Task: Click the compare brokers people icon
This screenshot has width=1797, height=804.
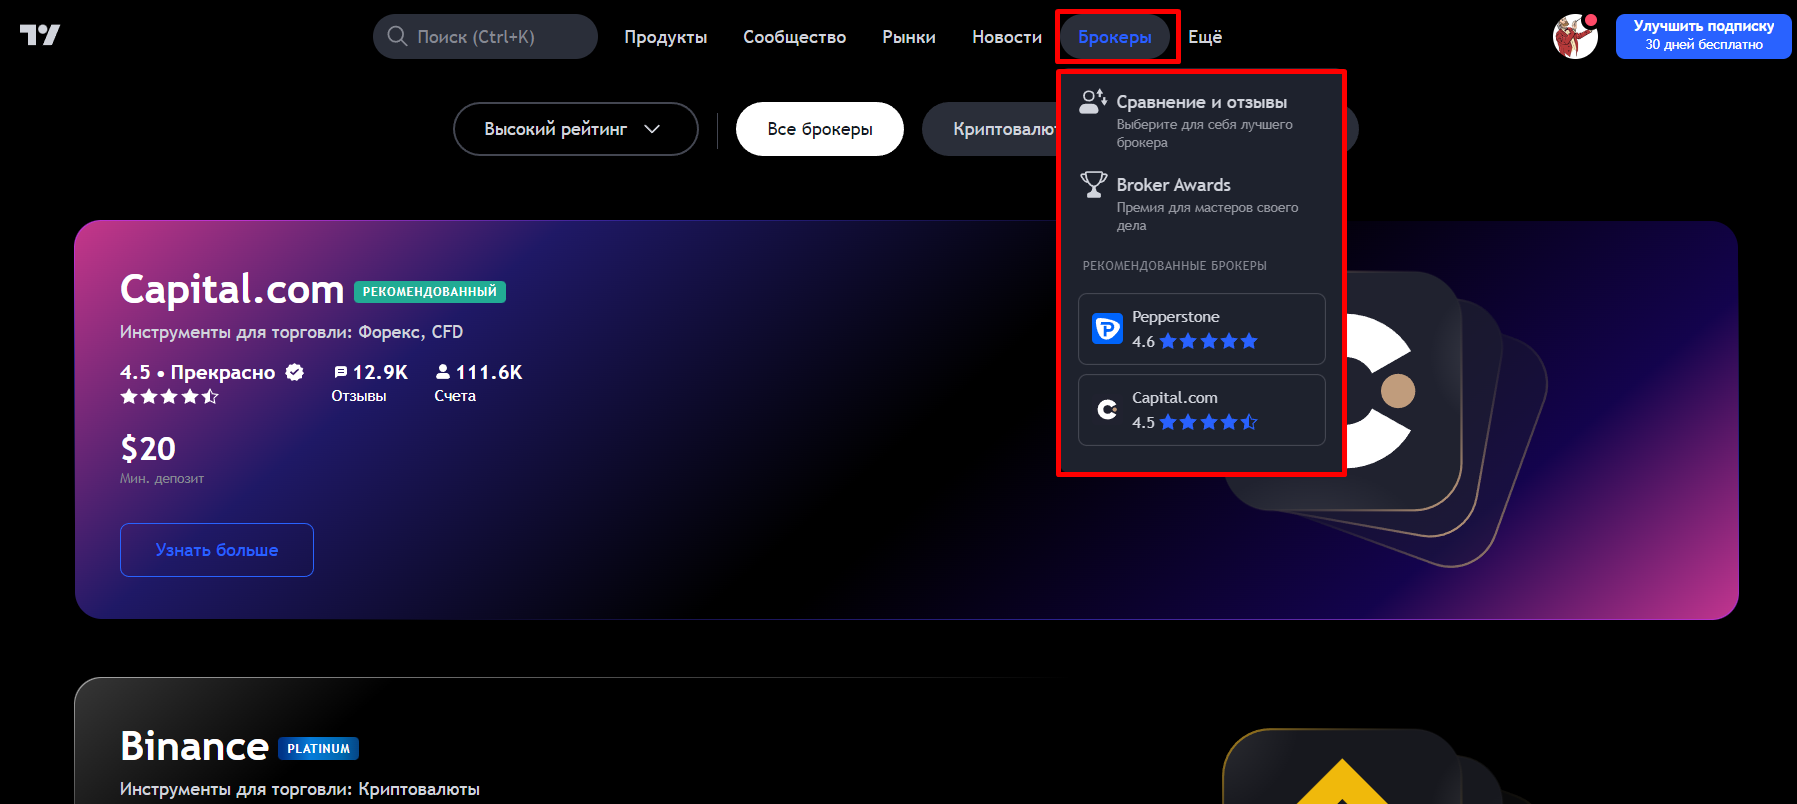Action: coord(1093,101)
